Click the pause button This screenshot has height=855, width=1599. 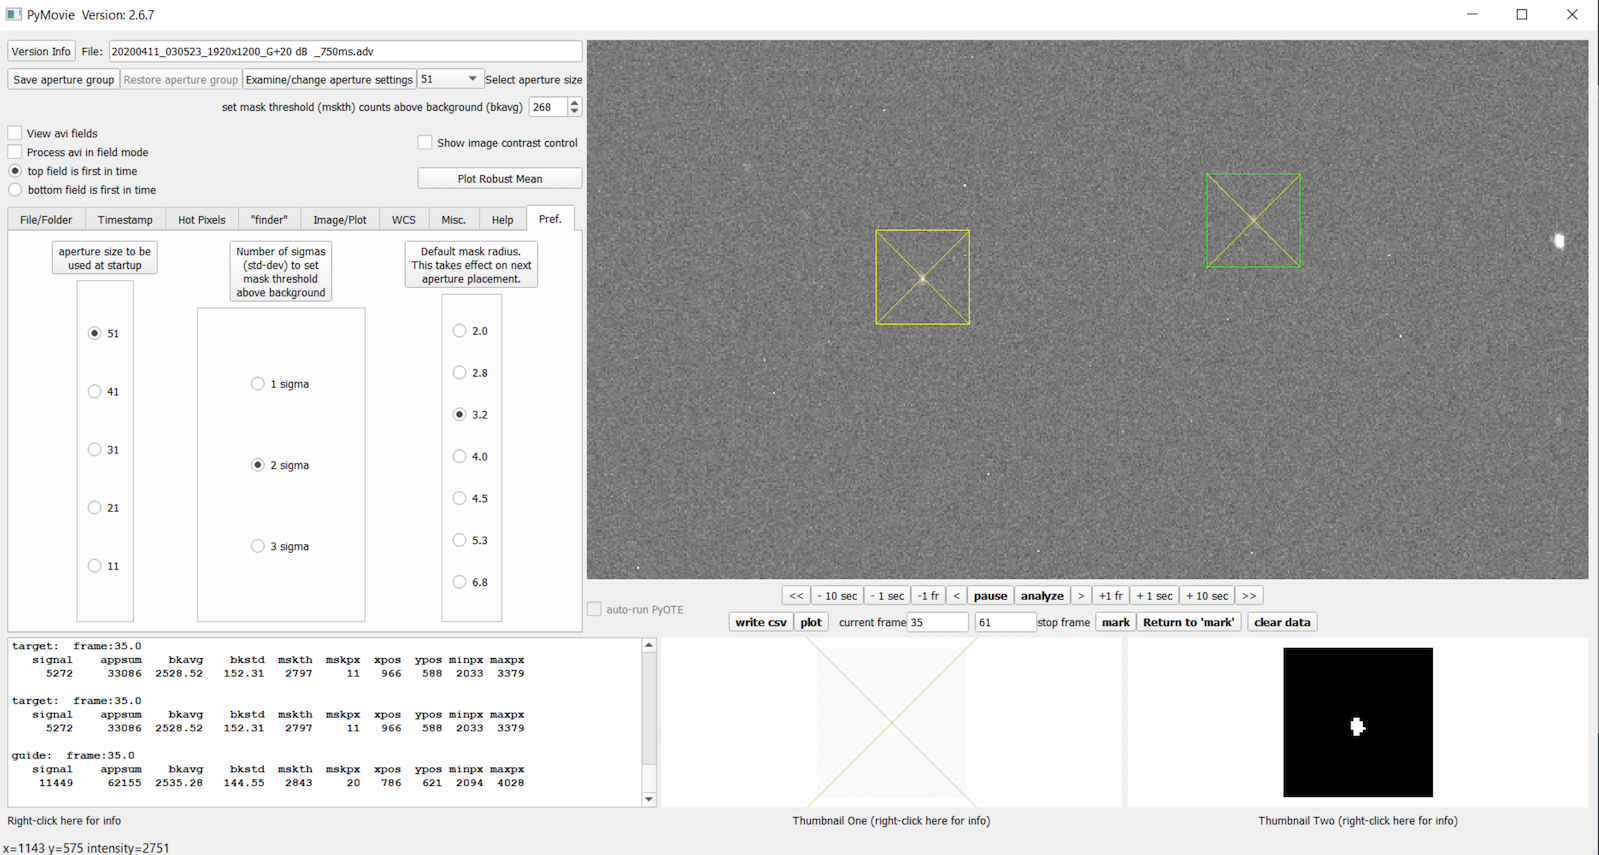990,596
